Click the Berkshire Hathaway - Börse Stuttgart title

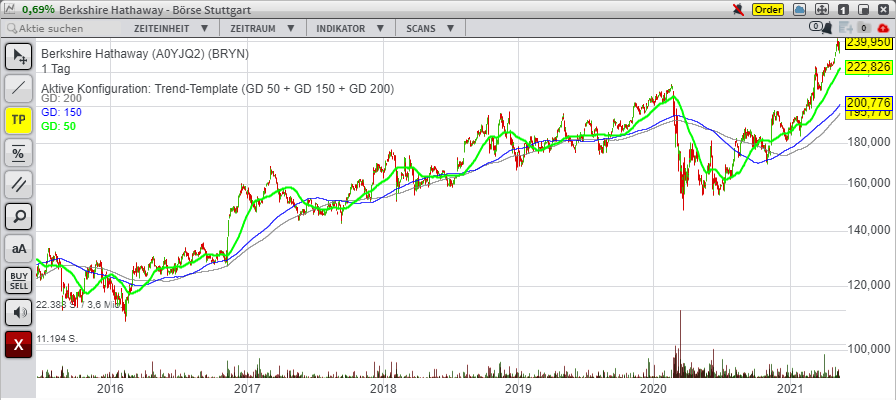tap(155, 10)
